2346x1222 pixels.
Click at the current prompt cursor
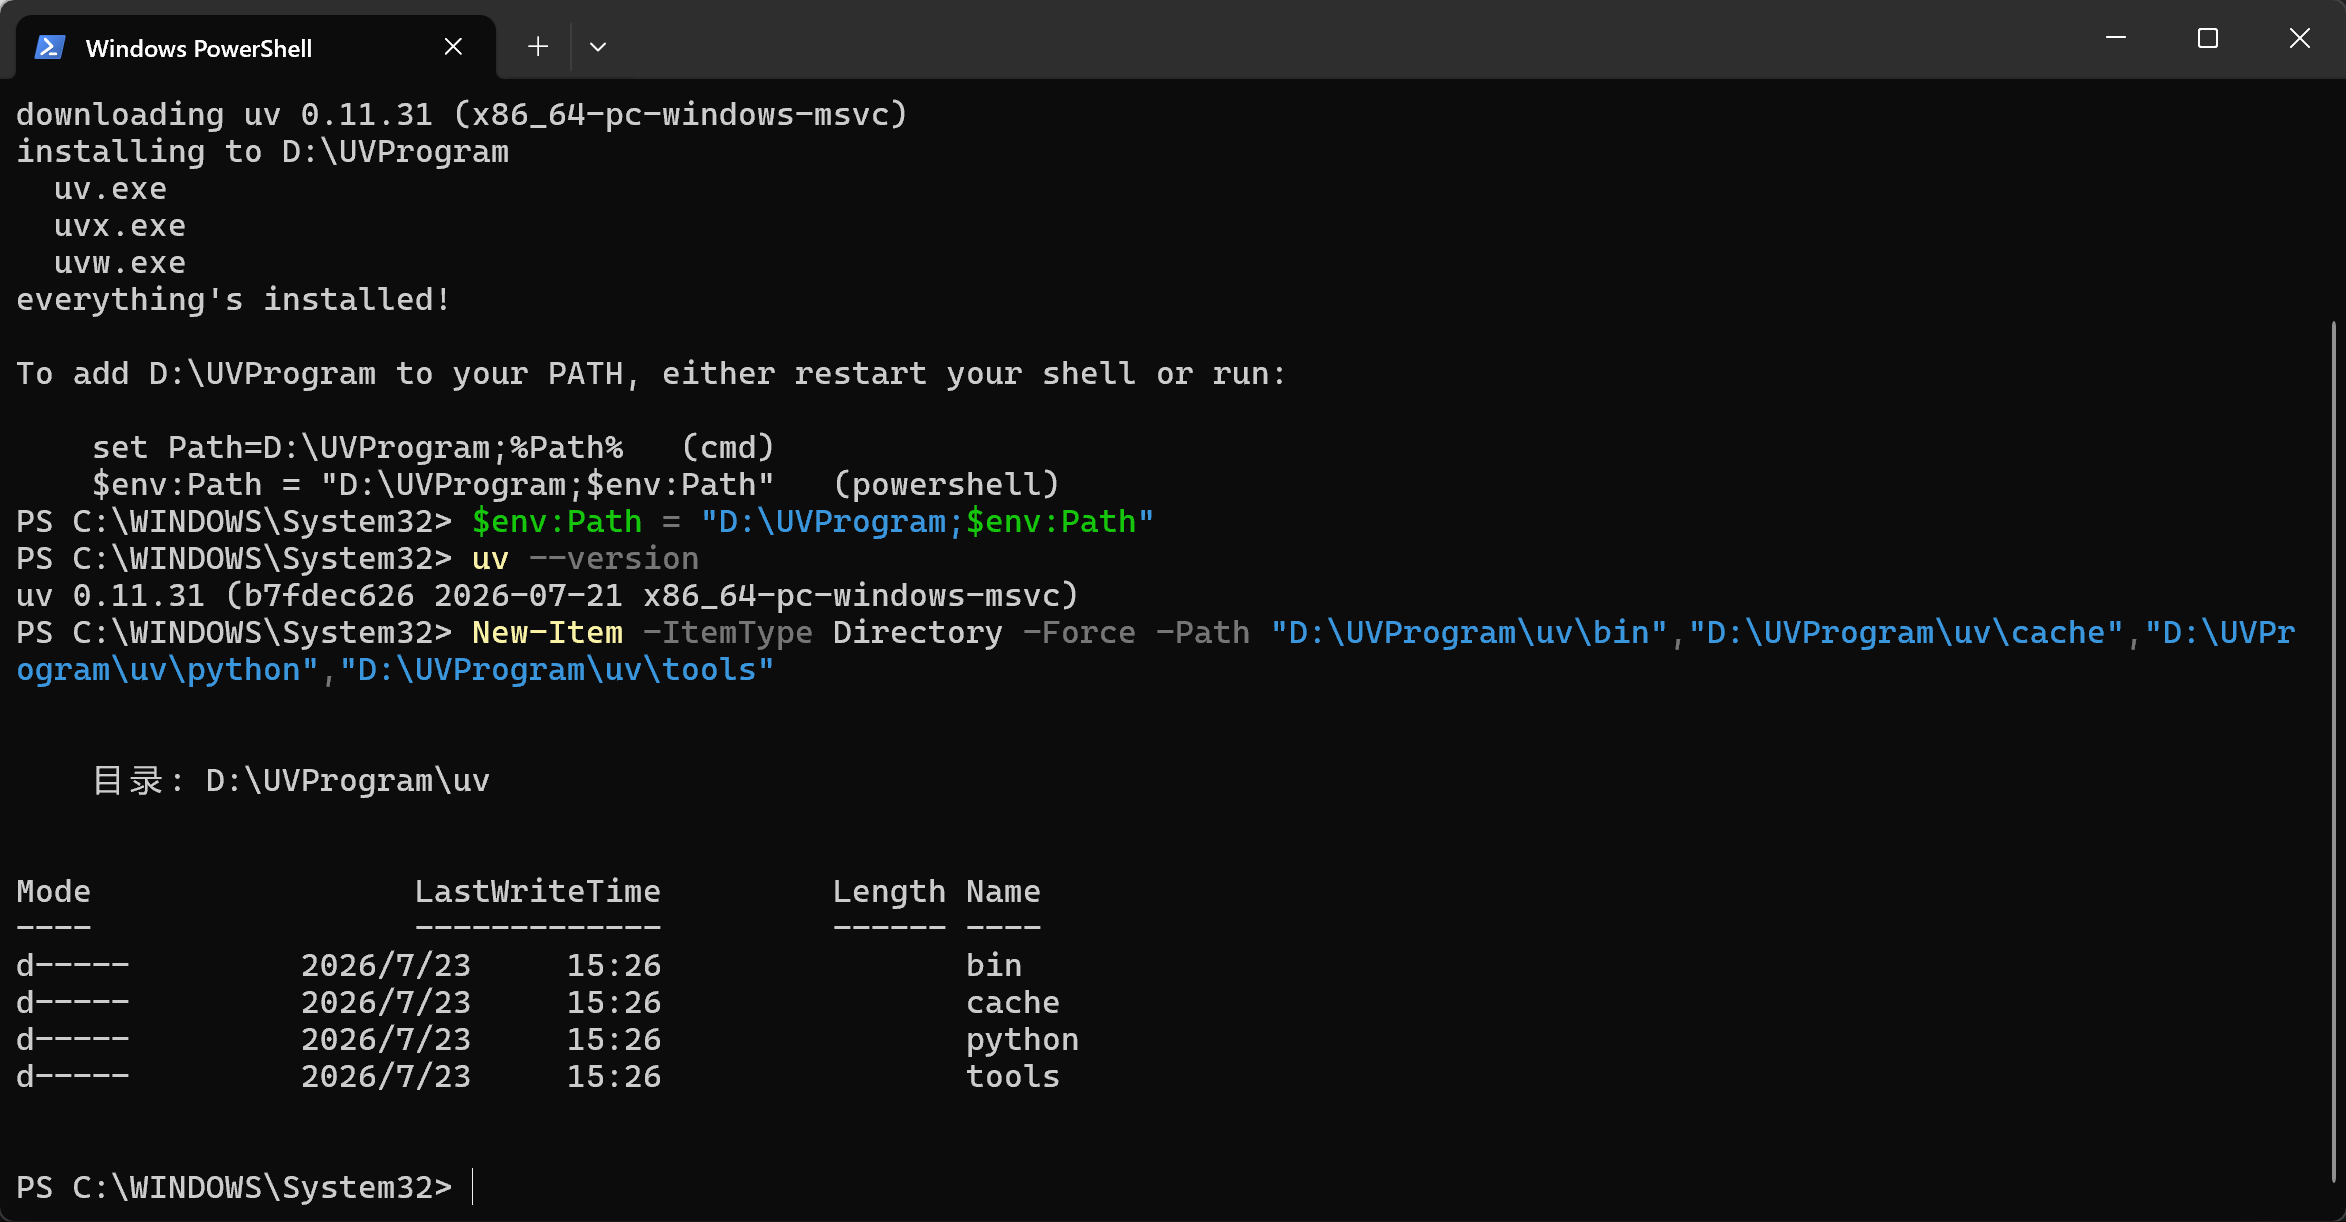point(473,1187)
